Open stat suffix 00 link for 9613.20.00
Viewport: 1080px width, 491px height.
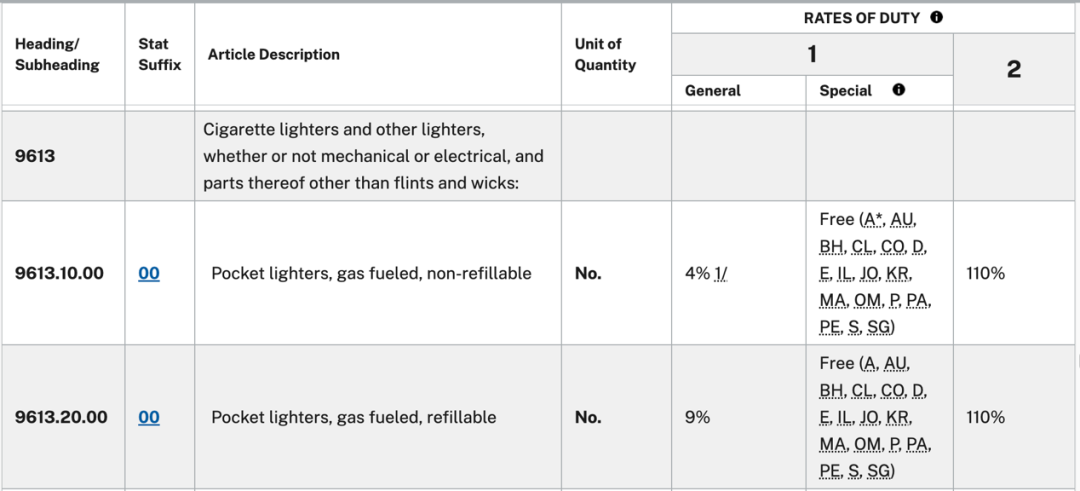pos(149,417)
